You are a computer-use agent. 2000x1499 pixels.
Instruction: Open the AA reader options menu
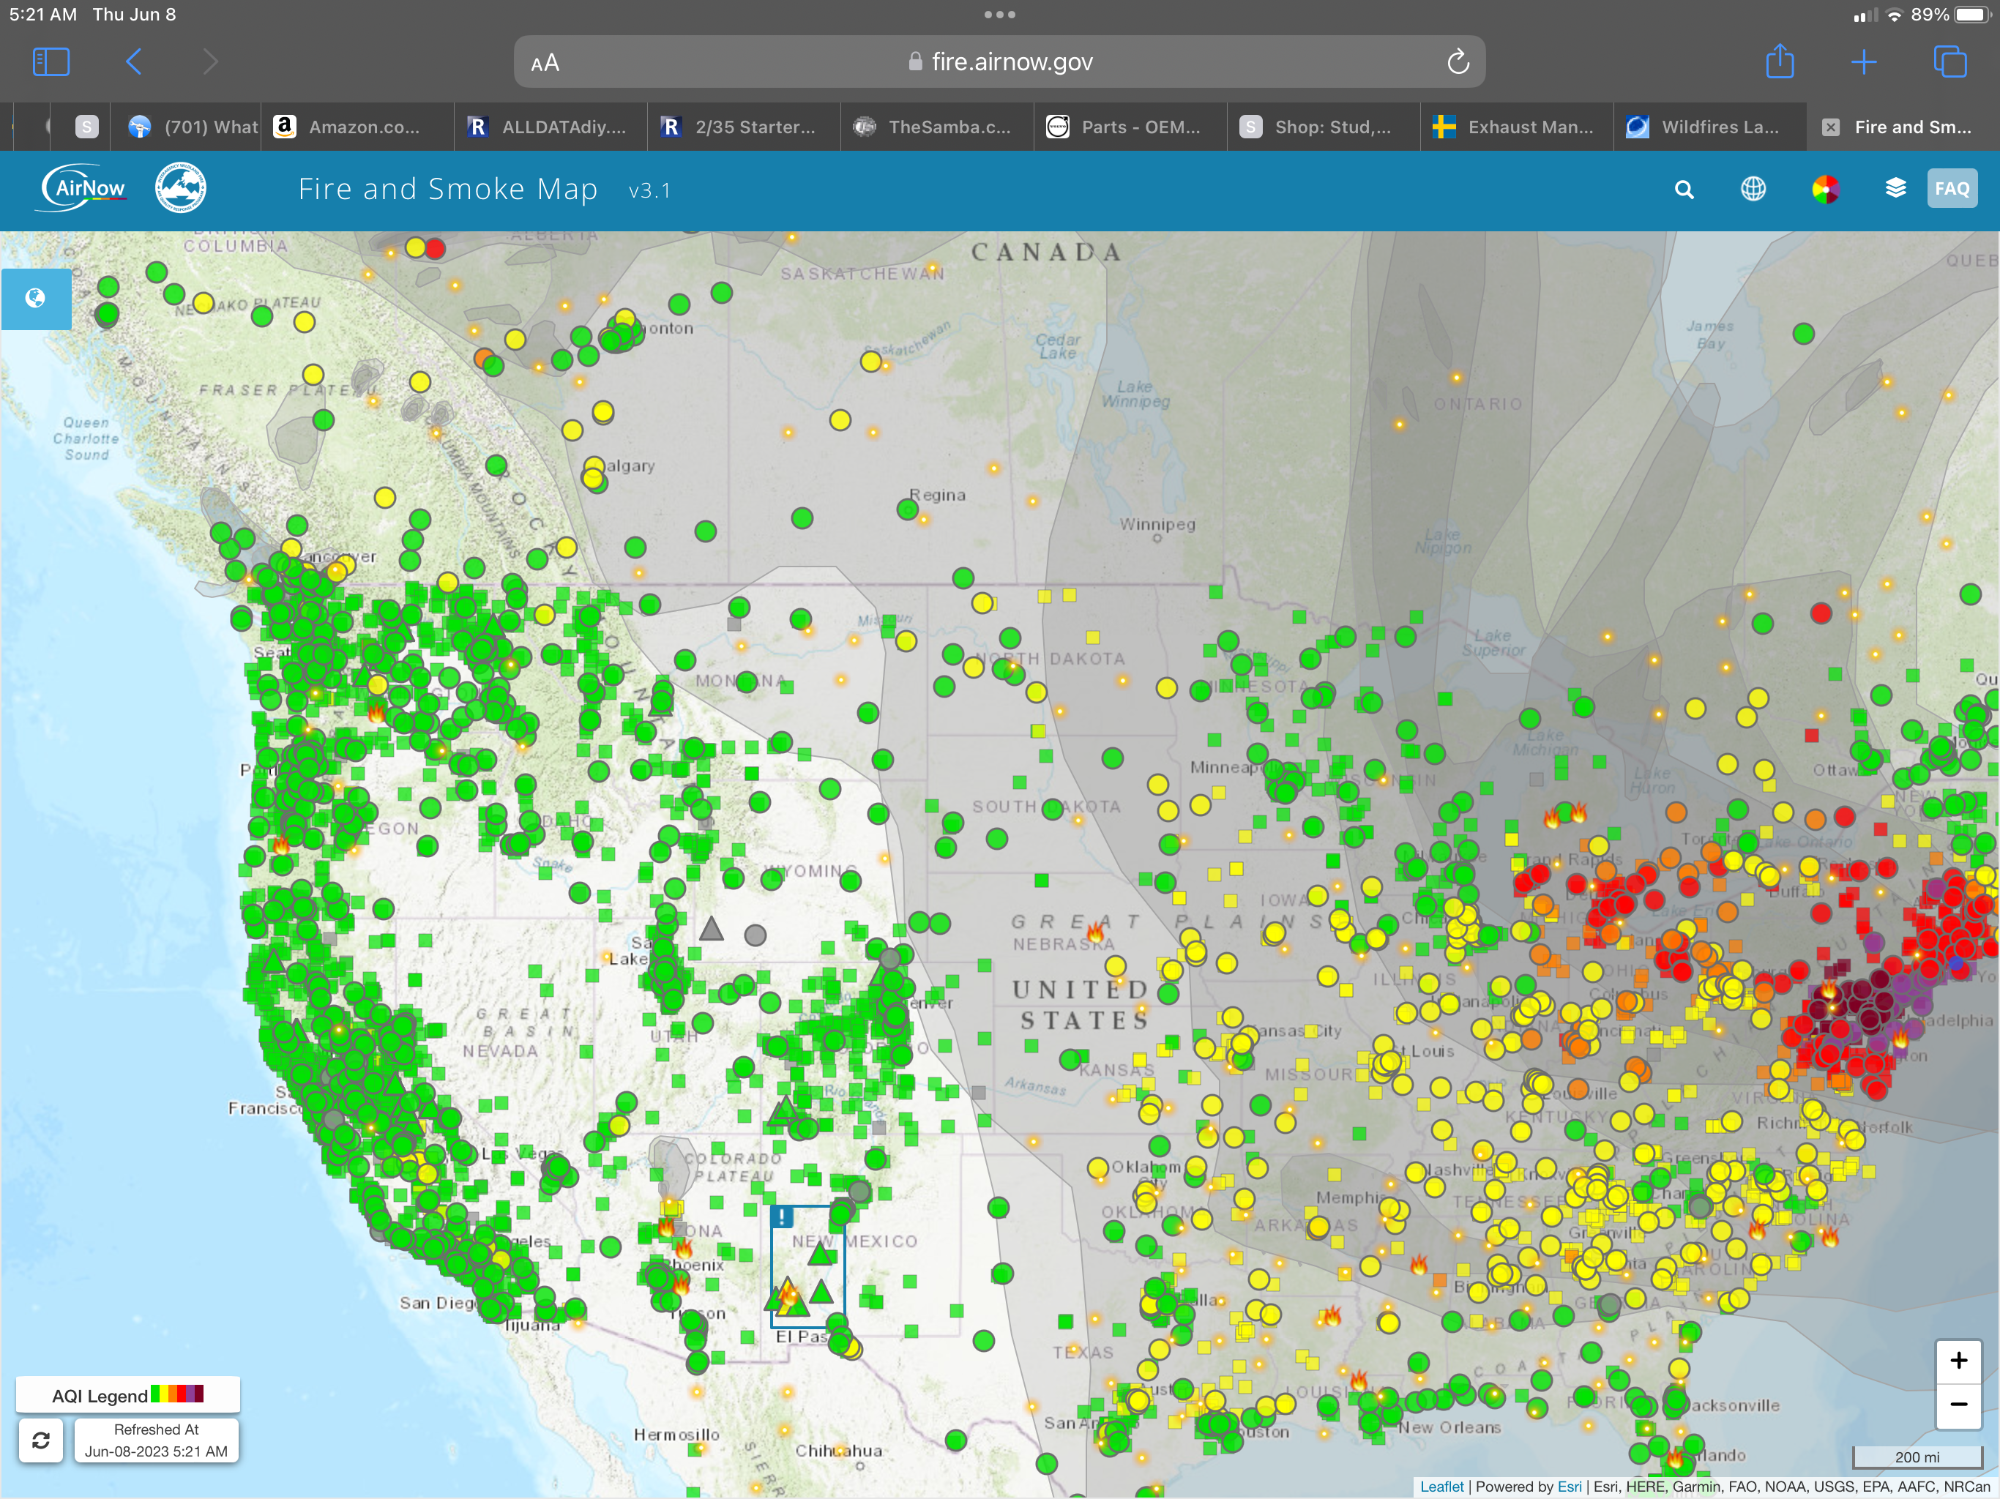[x=545, y=63]
